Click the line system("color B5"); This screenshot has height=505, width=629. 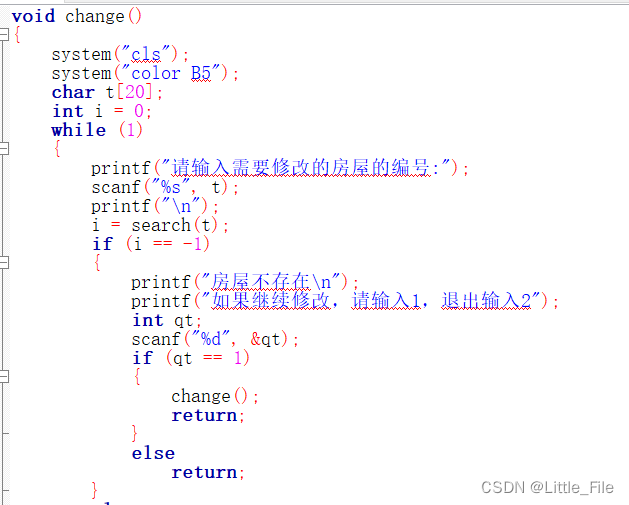(145, 73)
